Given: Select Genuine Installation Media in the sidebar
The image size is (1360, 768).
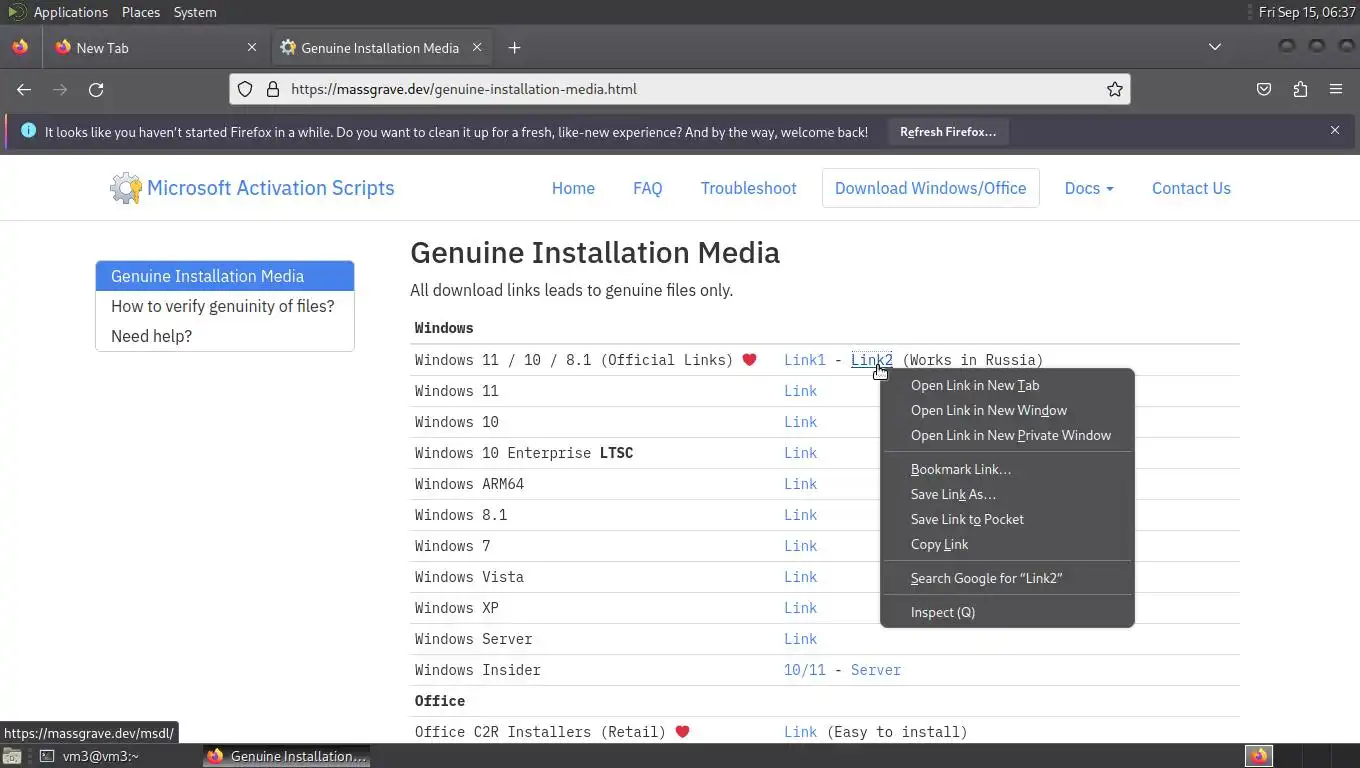Looking at the screenshot, I should coord(225,276).
